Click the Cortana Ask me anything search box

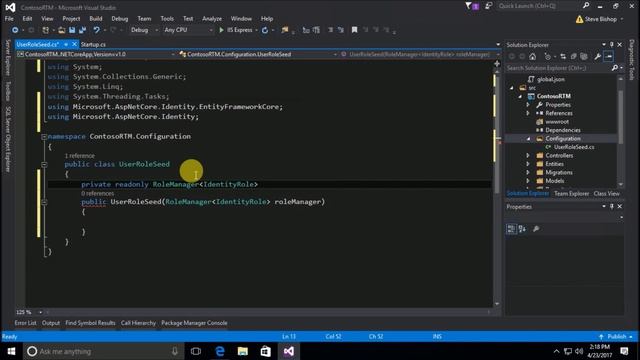tap(102, 351)
